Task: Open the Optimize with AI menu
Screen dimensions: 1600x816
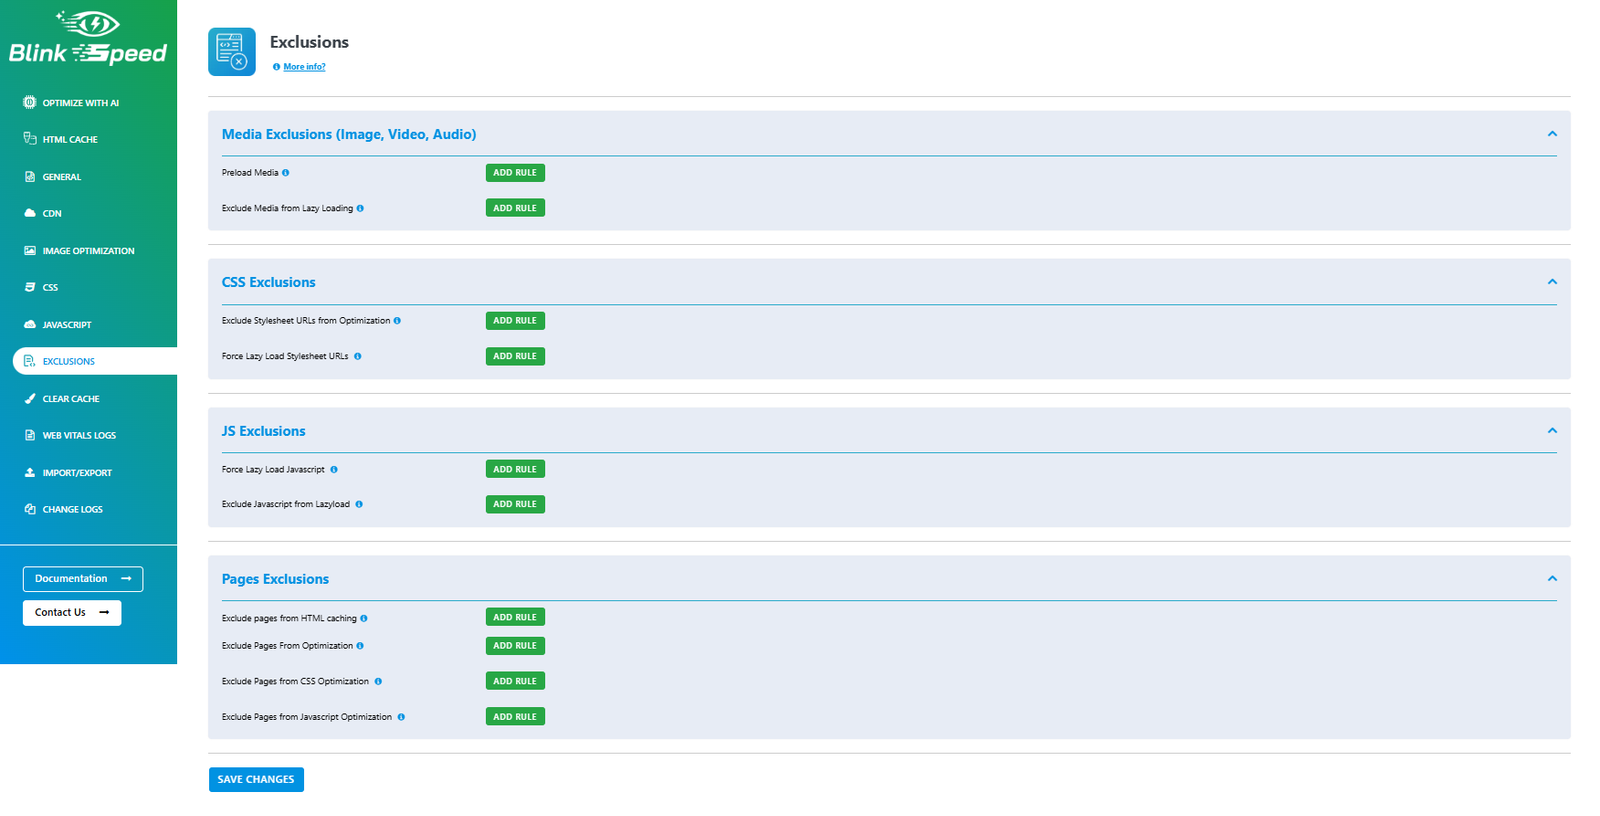Action: click(80, 103)
